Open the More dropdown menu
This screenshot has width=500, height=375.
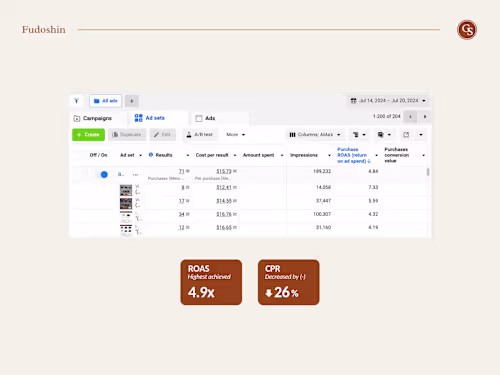tap(236, 135)
